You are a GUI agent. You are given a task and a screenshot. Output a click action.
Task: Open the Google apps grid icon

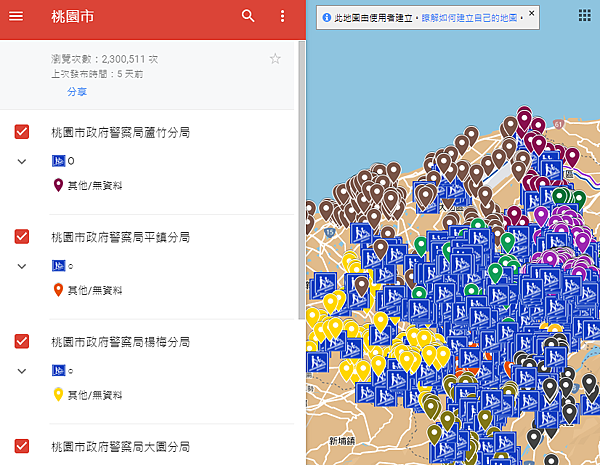(x=584, y=15)
